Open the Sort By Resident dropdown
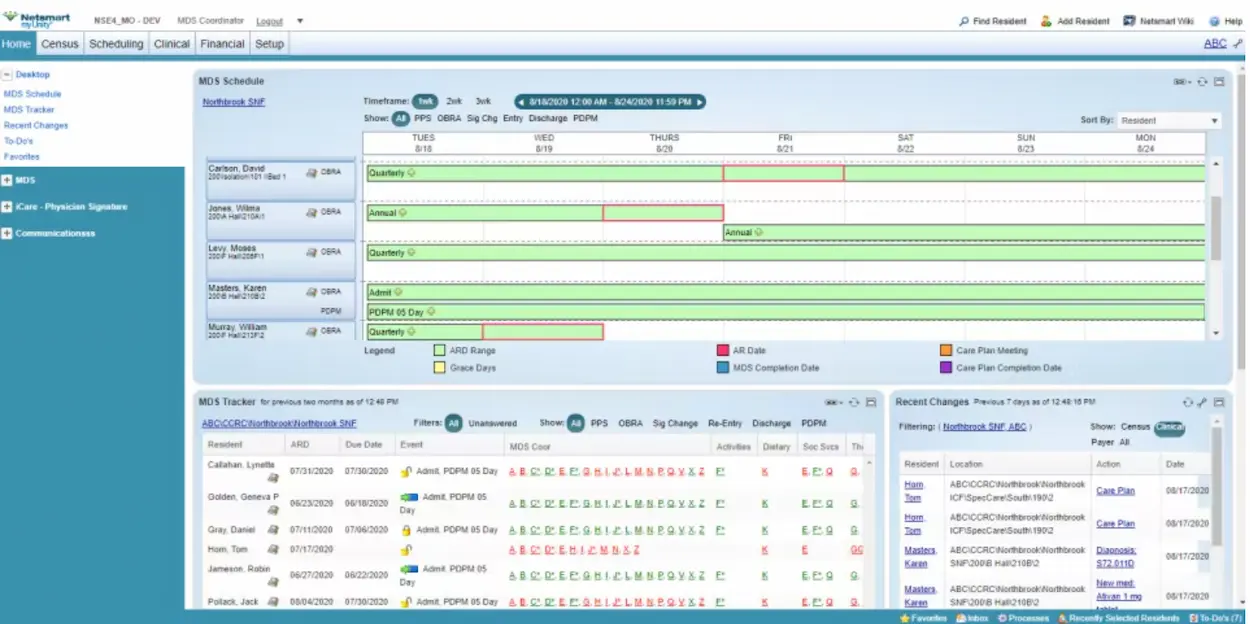Viewport: 1250px width, 624px height. [1168, 119]
